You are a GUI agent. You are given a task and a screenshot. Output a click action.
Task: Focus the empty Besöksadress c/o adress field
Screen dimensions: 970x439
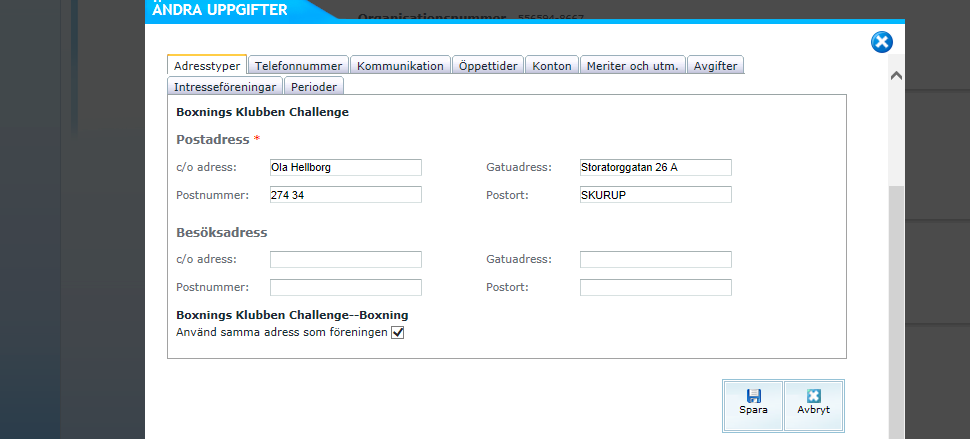pos(346,259)
